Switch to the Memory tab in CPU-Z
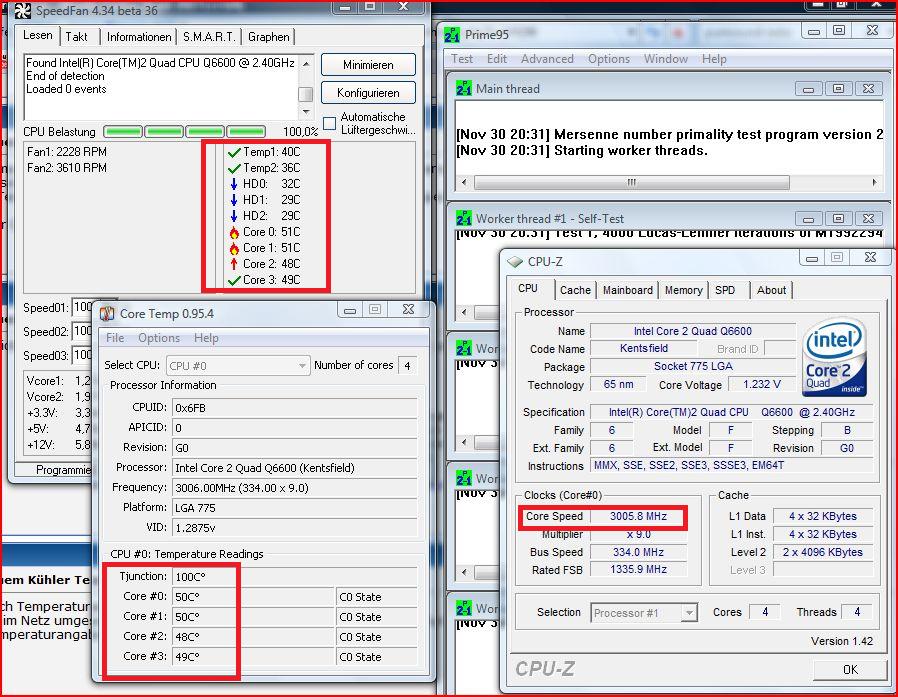The image size is (898, 697). (x=683, y=290)
